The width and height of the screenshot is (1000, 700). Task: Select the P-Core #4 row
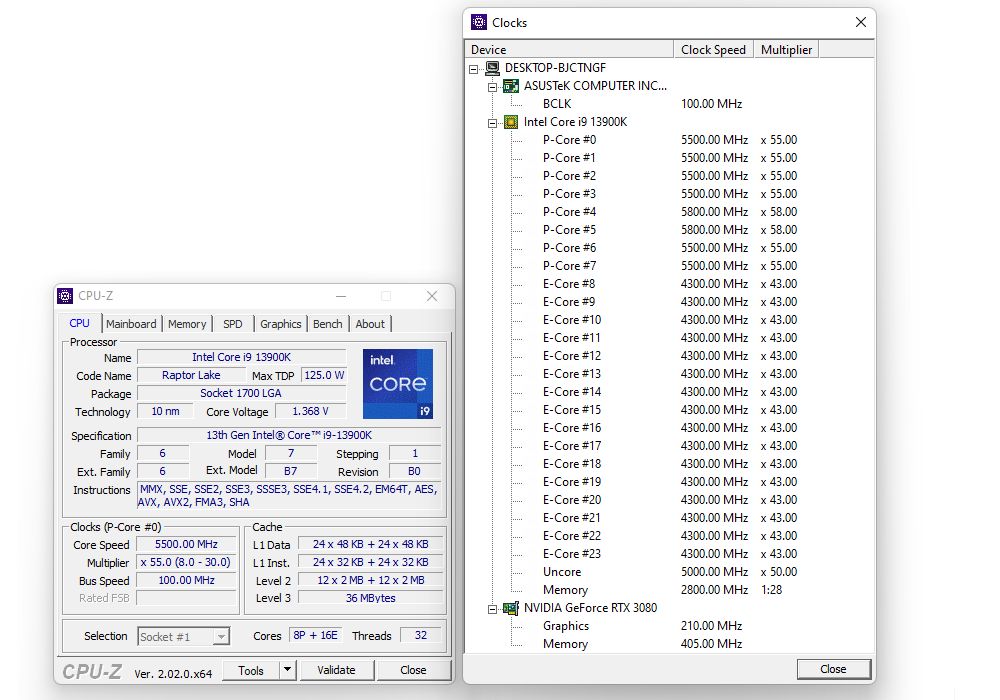tap(670, 212)
